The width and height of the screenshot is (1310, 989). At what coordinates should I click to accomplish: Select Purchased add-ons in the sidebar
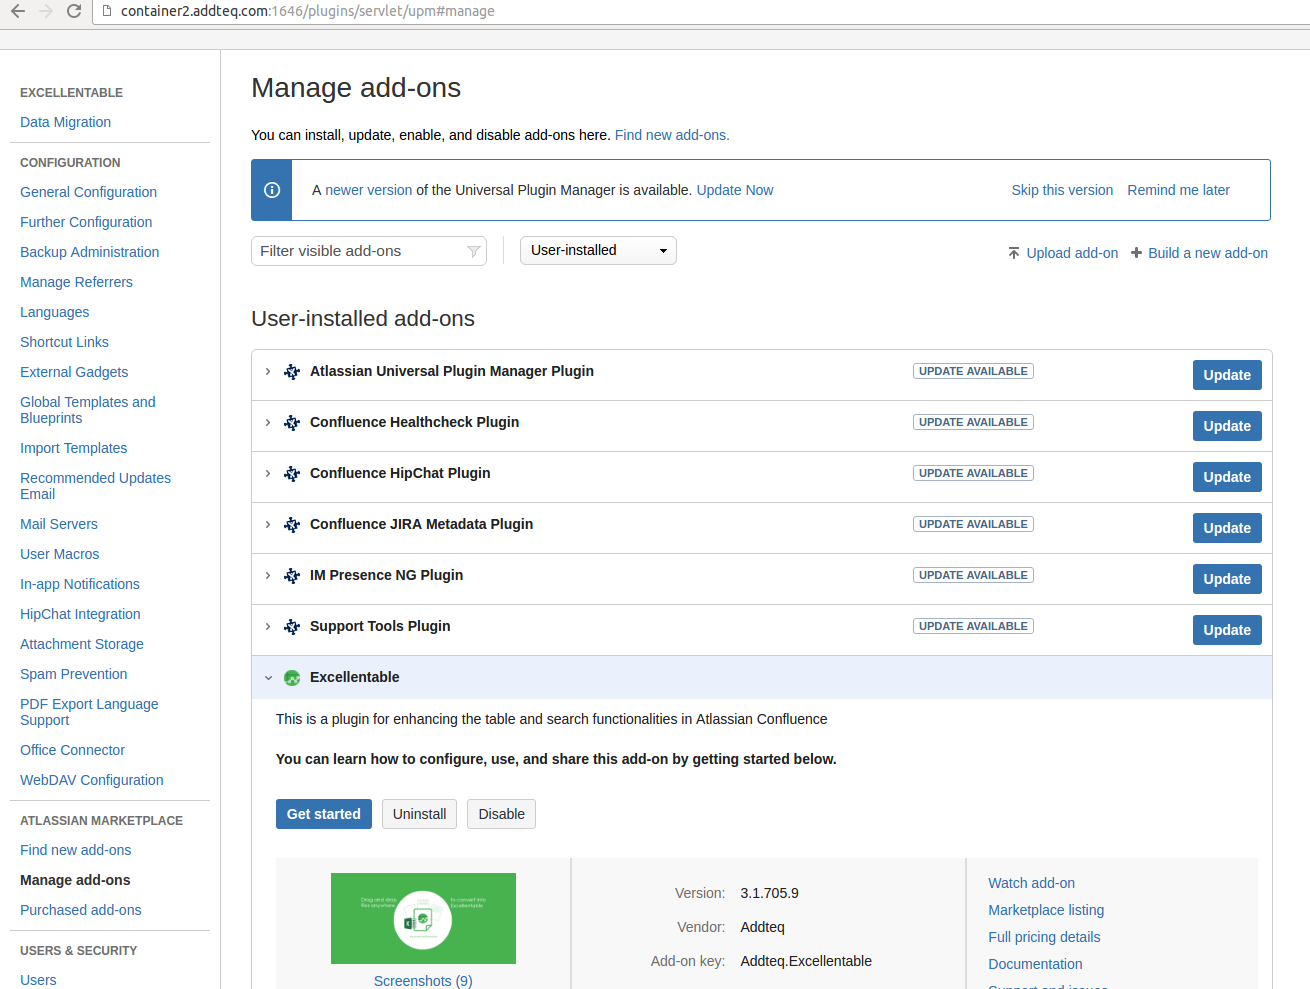(x=81, y=910)
